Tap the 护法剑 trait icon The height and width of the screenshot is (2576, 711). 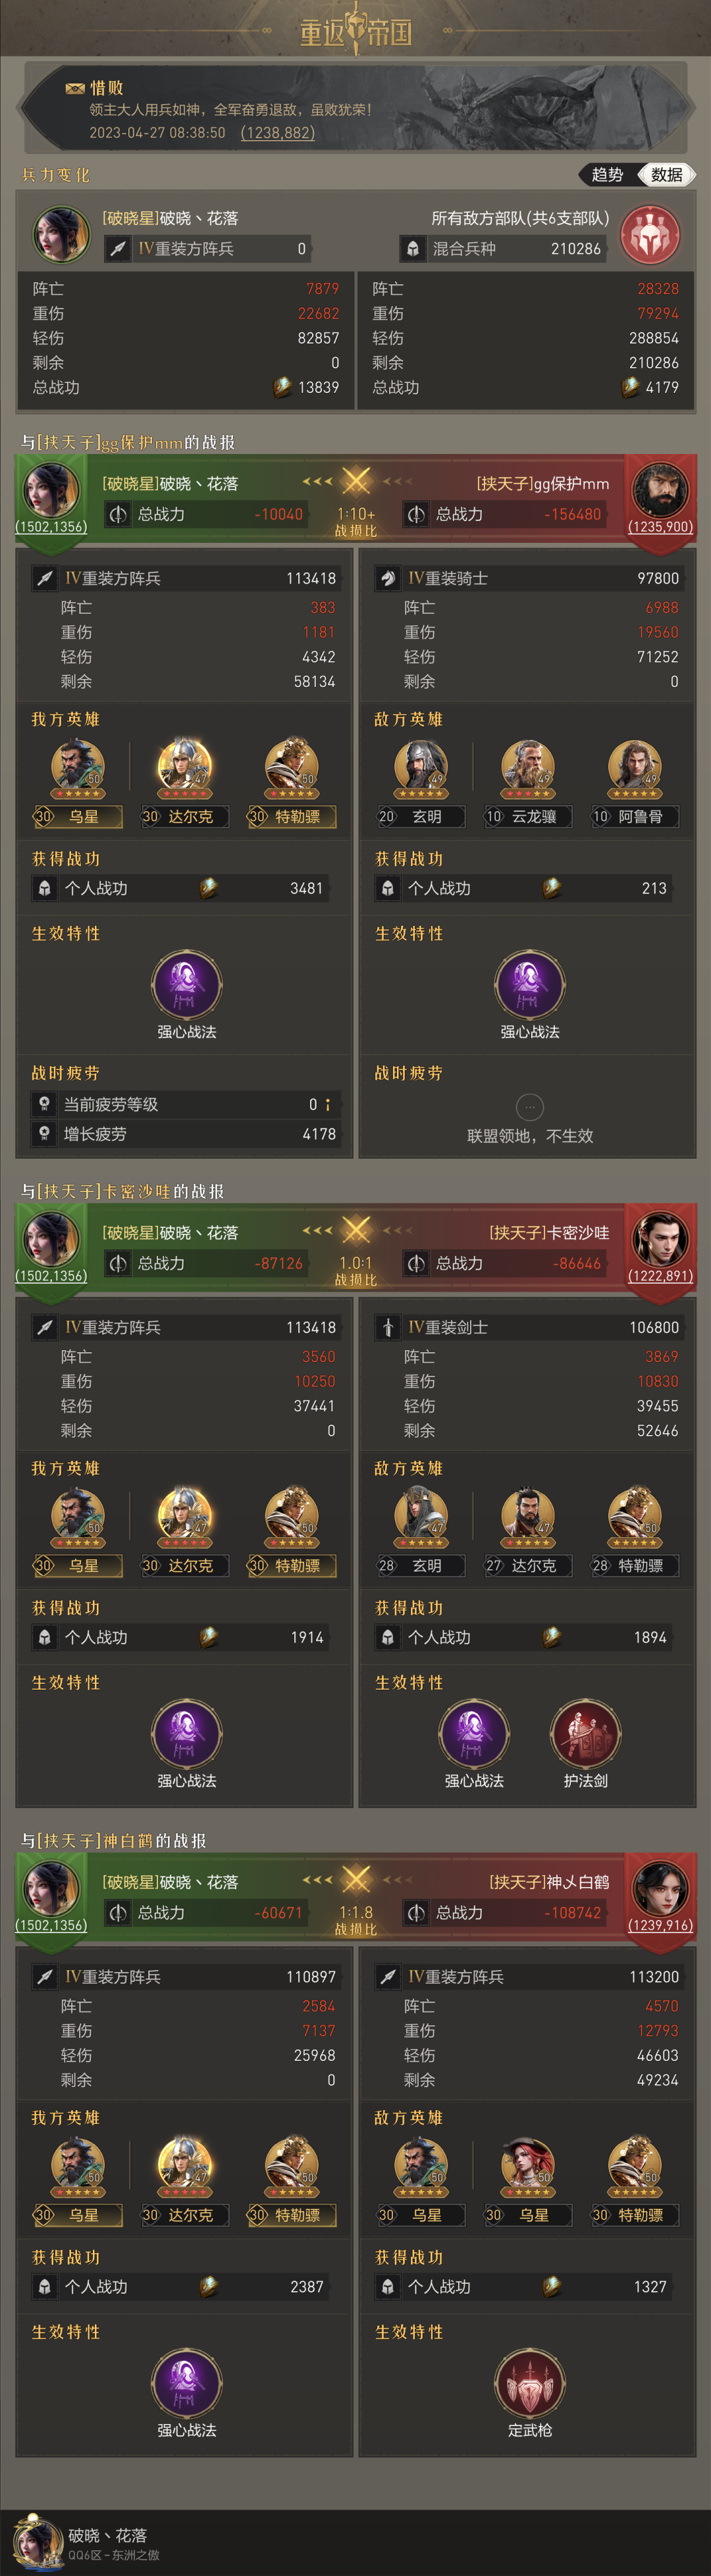pos(585,1733)
